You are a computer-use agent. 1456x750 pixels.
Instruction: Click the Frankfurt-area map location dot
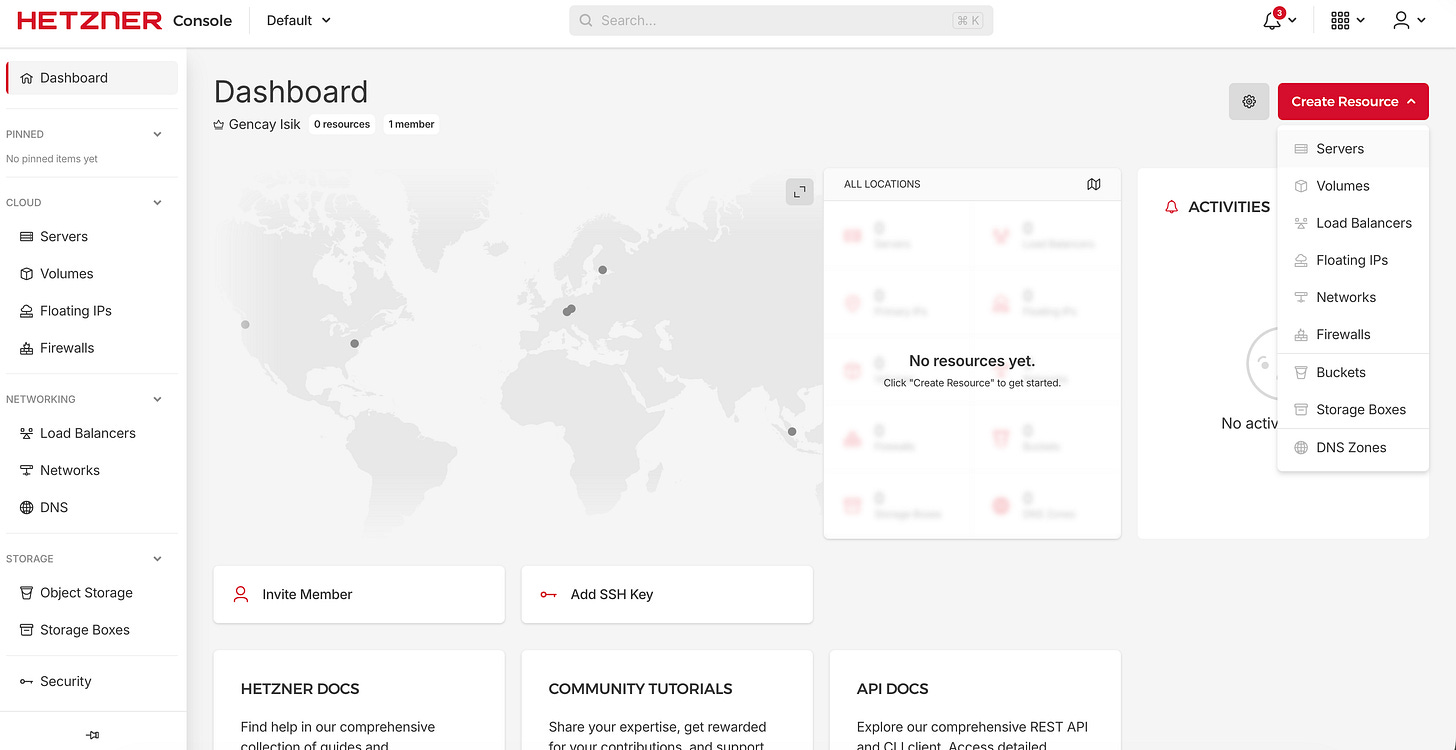coord(569,310)
